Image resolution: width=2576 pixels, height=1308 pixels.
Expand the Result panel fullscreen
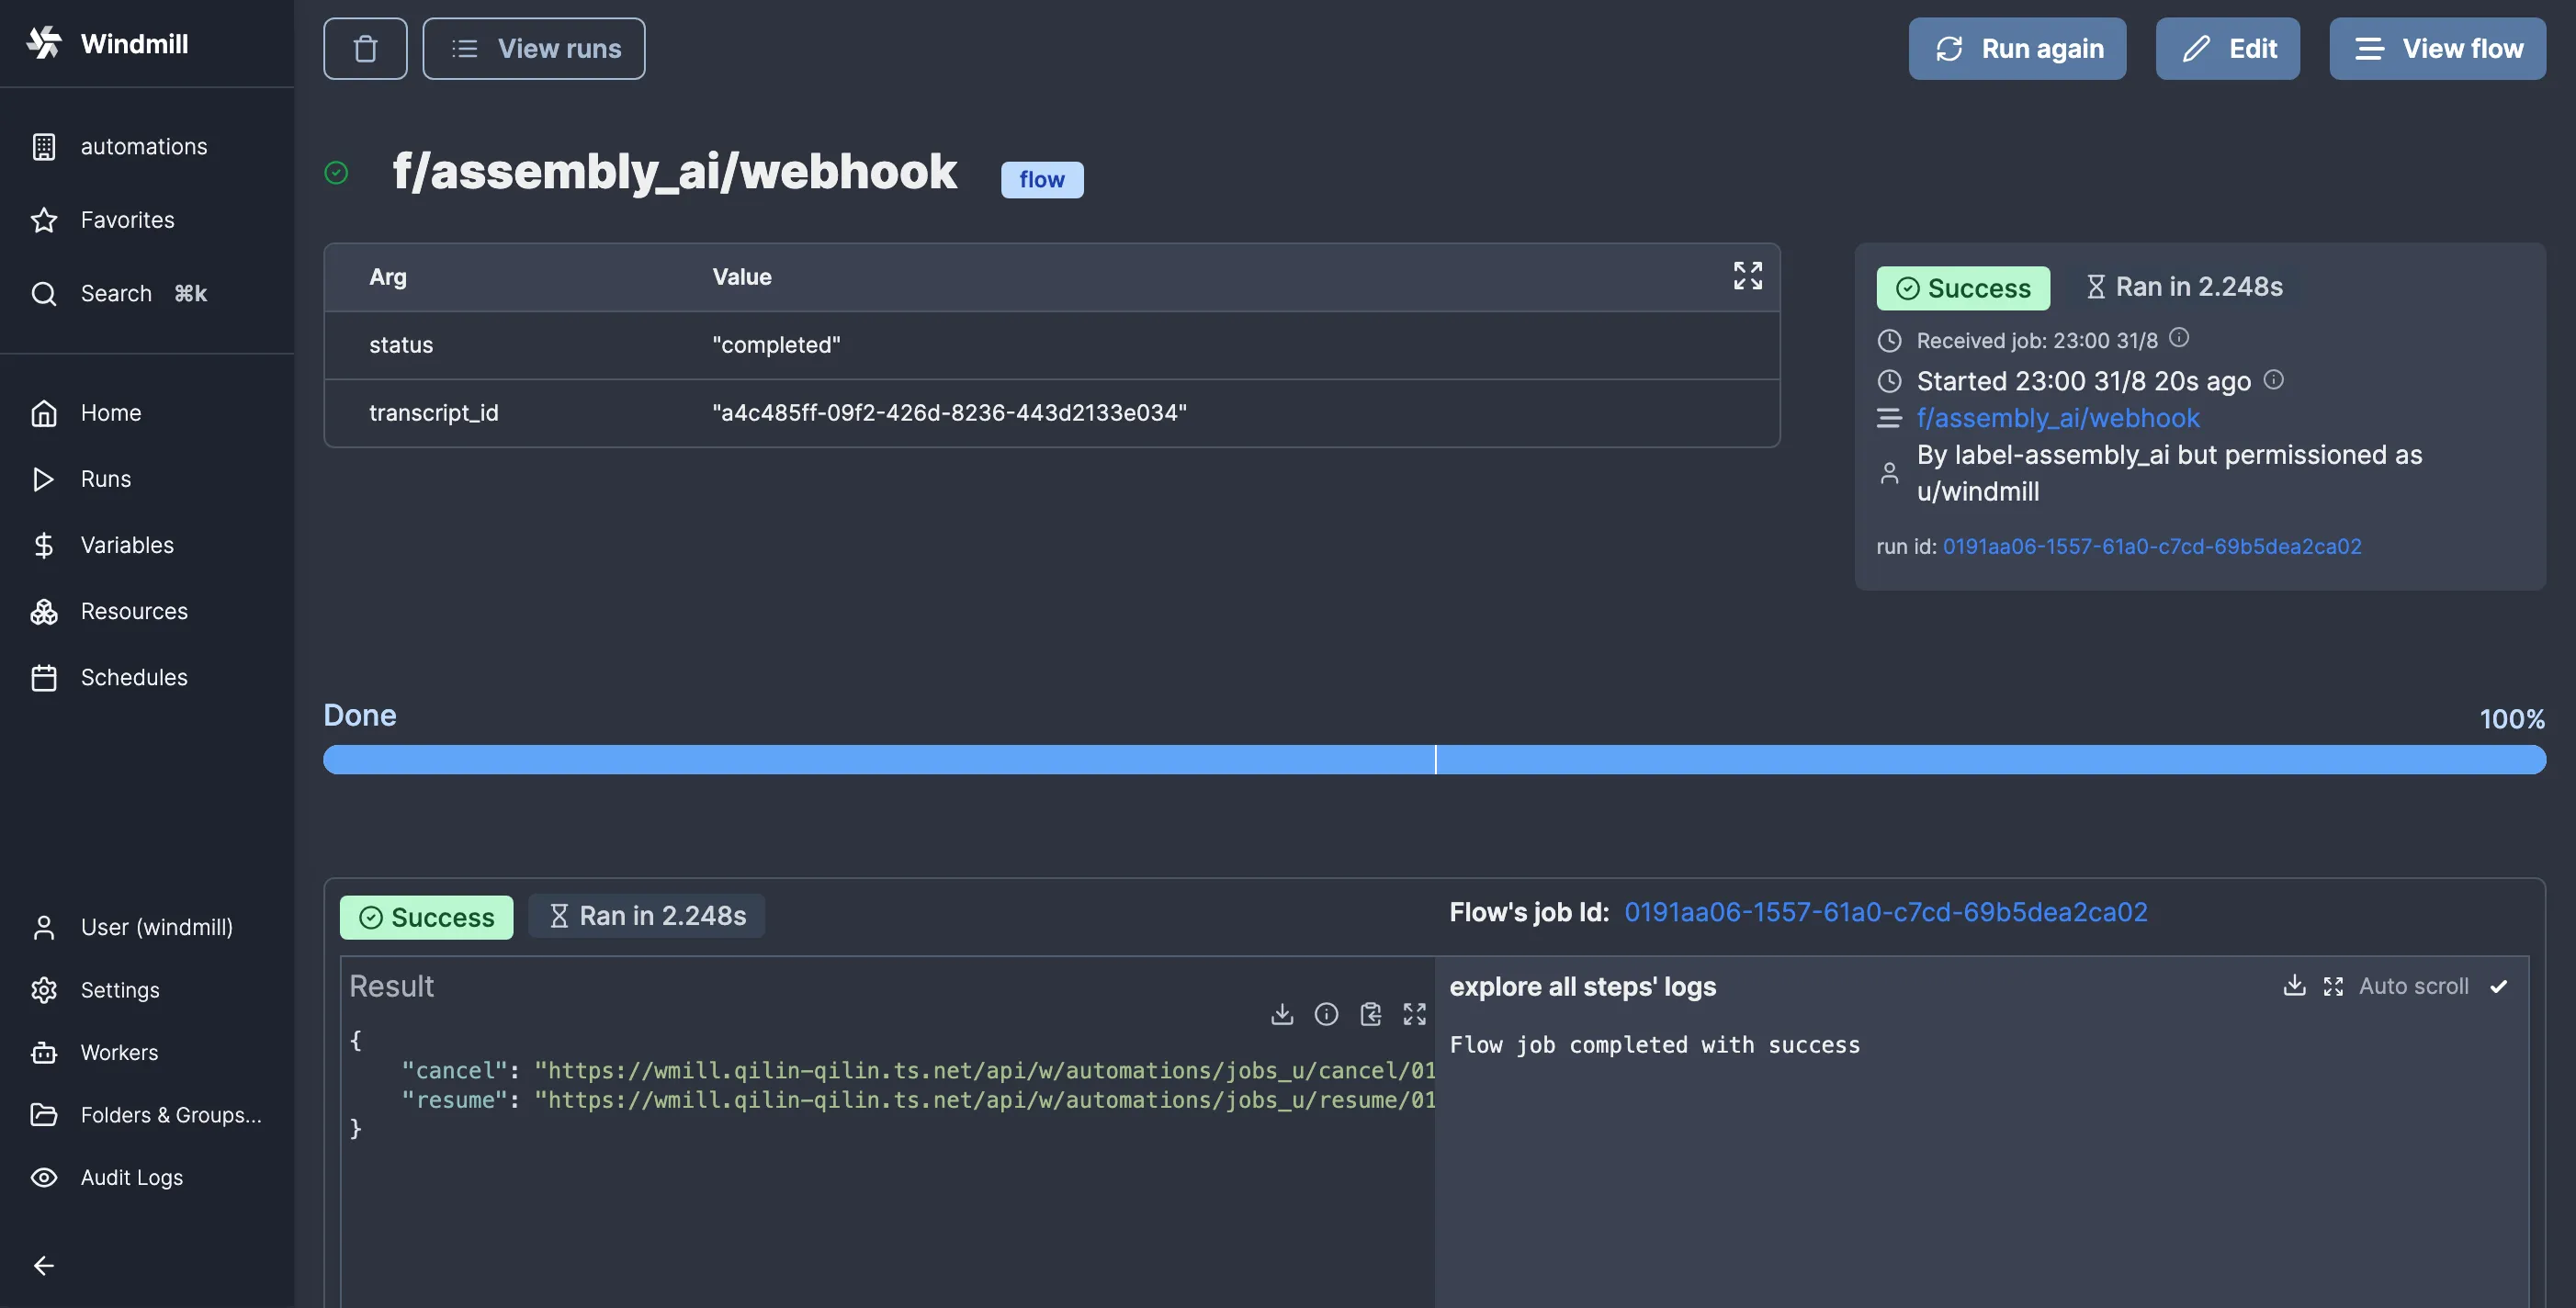tap(1414, 1014)
